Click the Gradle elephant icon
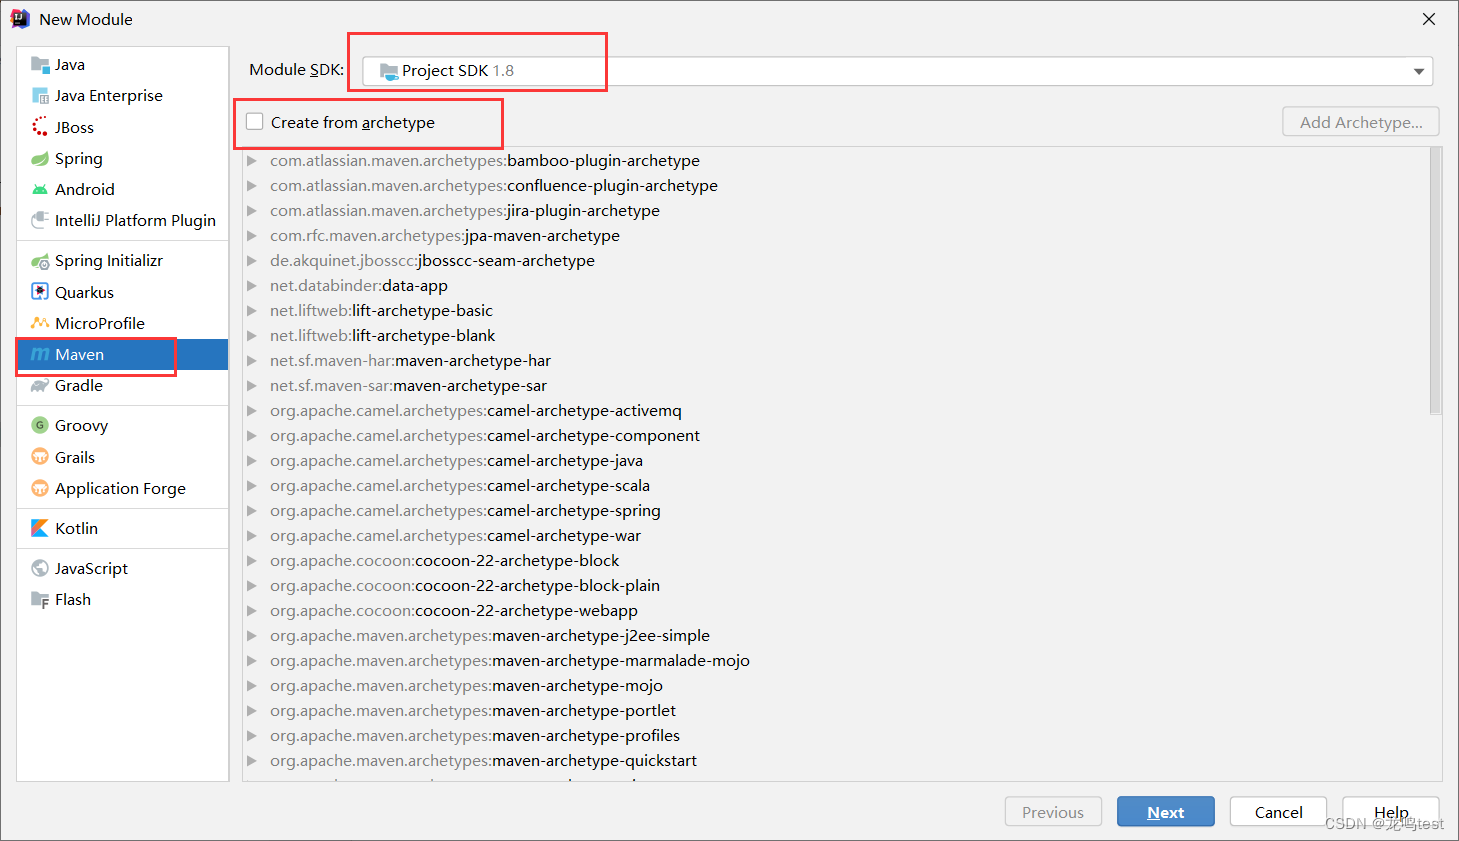Viewport: 1459px width, 841px height. [40, 386]
